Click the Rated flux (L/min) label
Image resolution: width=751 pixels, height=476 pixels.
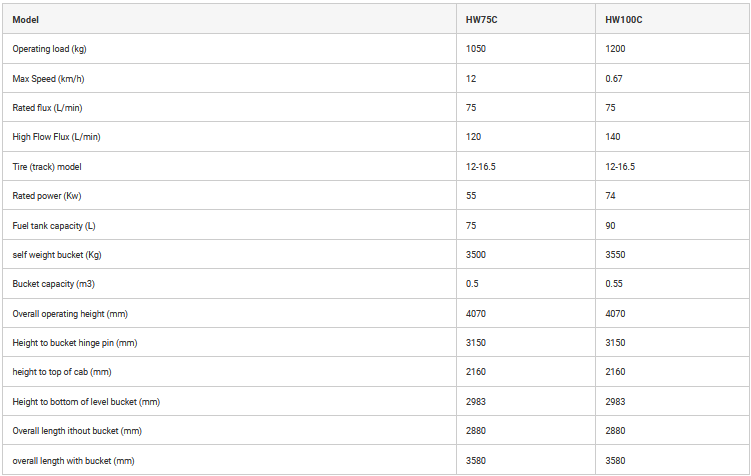coord(47,108)
